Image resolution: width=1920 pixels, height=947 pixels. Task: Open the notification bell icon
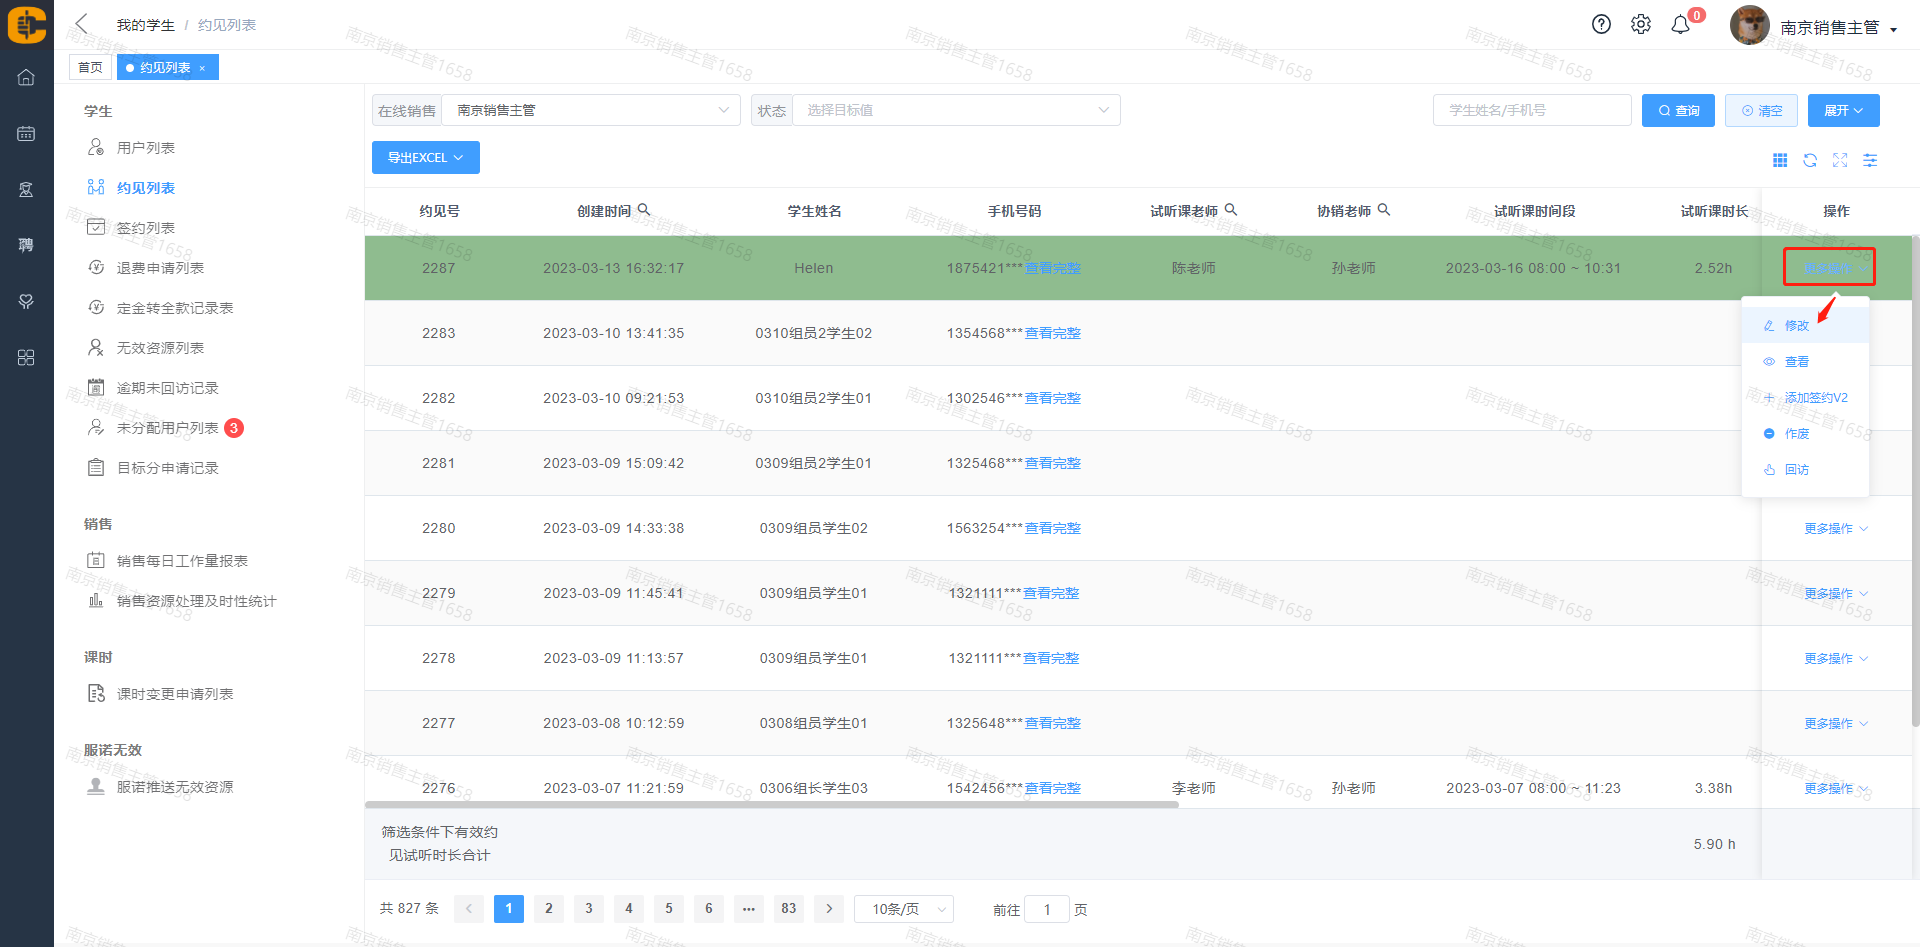click(1681, 25)
